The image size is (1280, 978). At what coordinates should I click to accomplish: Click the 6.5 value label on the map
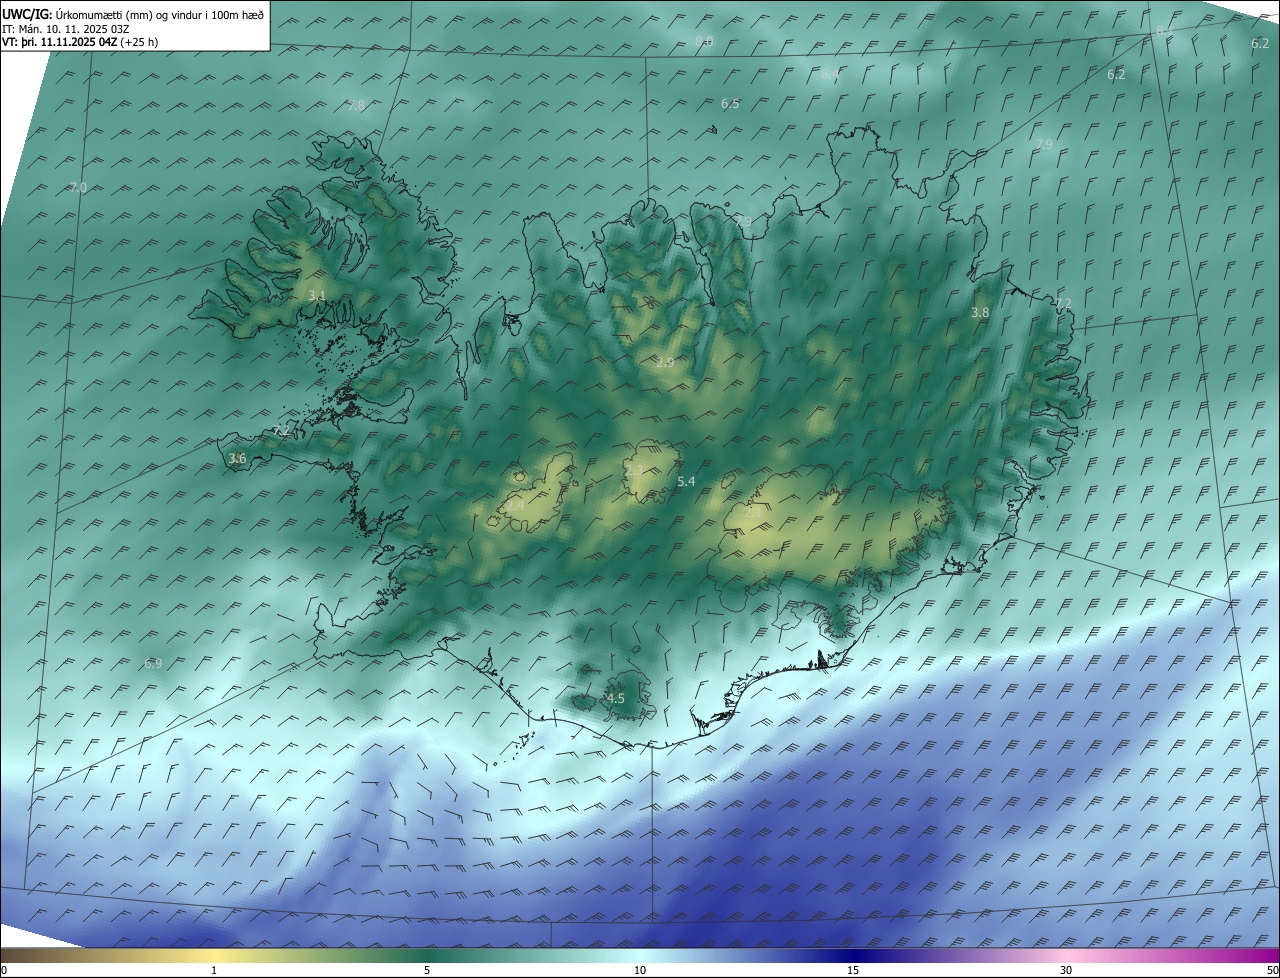click(730, 104)
